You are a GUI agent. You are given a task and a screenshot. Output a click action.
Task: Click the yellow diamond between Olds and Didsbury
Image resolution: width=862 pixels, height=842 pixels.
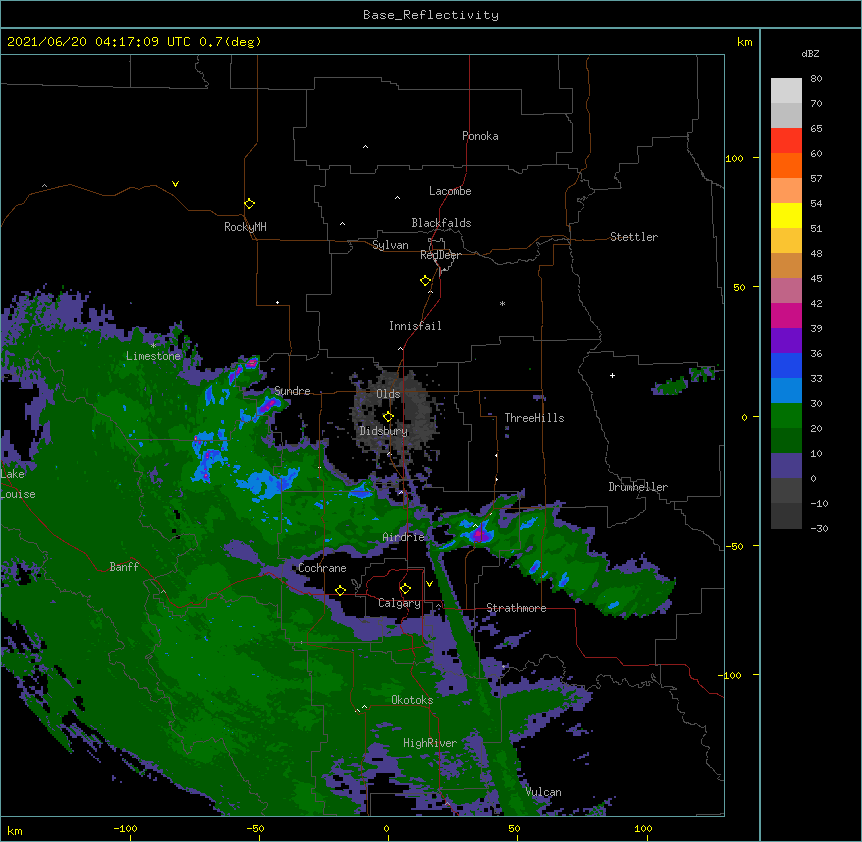pyautogui.click(x=389, y=417)
